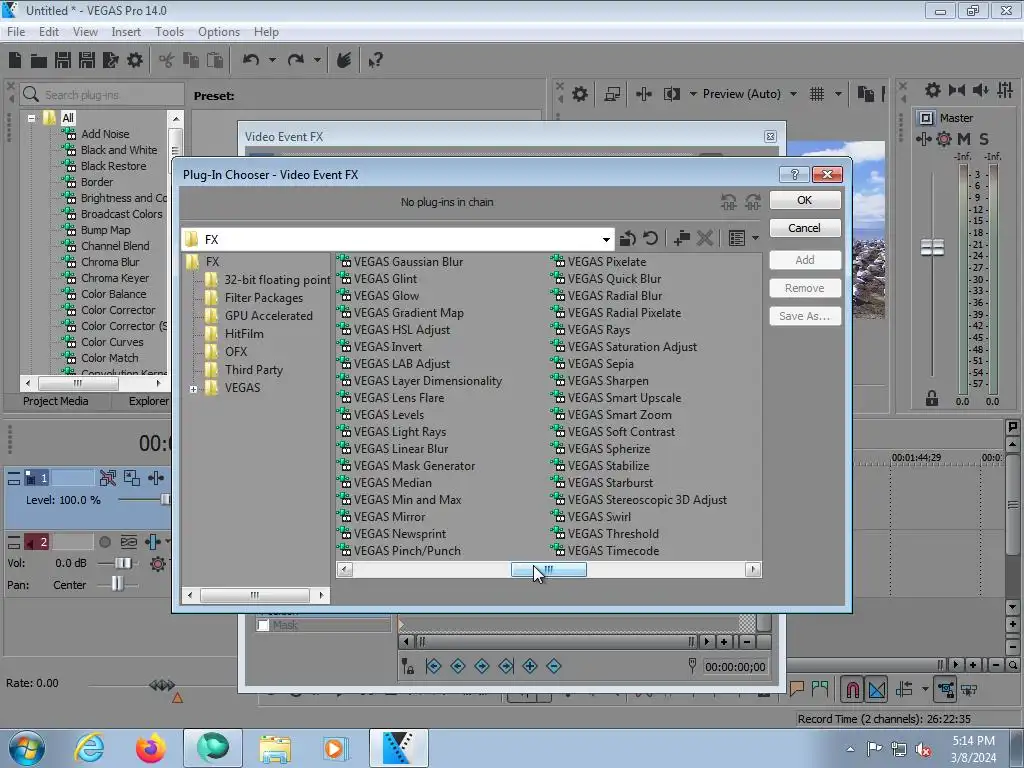
Task: Click the Open folder icon in main toolbar
Action: point(39,61)
